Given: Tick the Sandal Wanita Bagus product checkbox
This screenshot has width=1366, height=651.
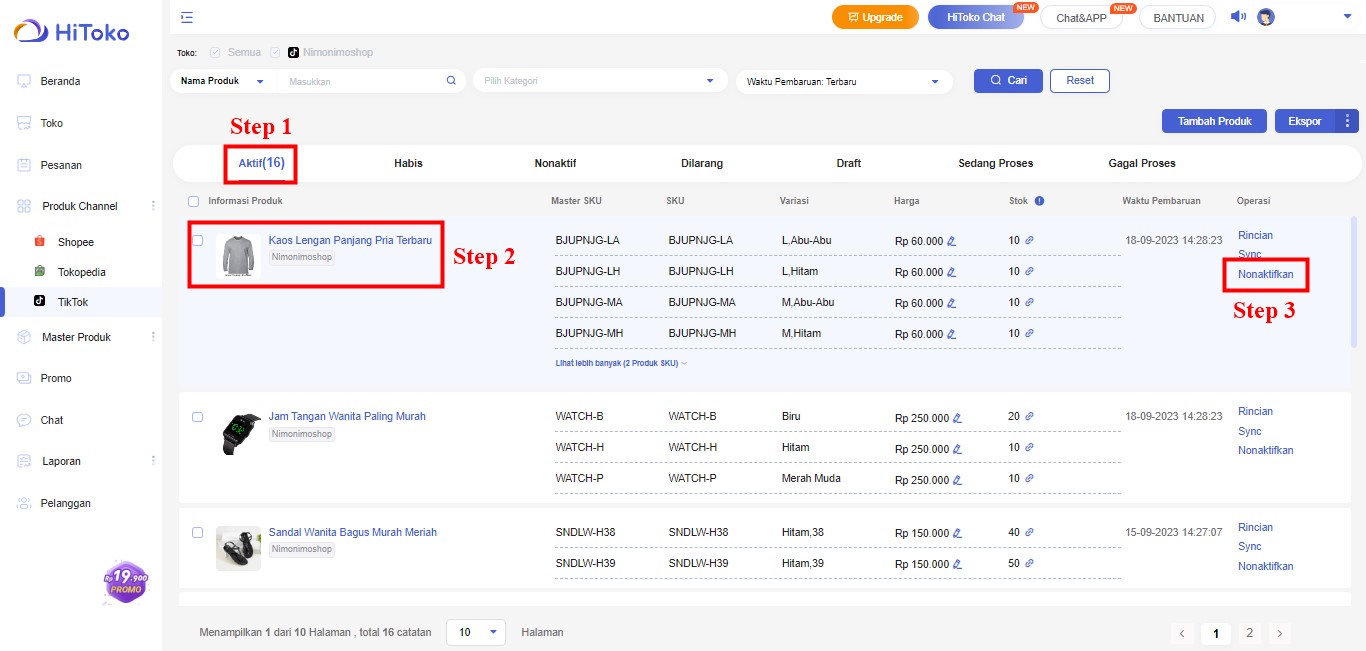Looking at the screenshot, I should pyautogui.click(x=198, y=533).
